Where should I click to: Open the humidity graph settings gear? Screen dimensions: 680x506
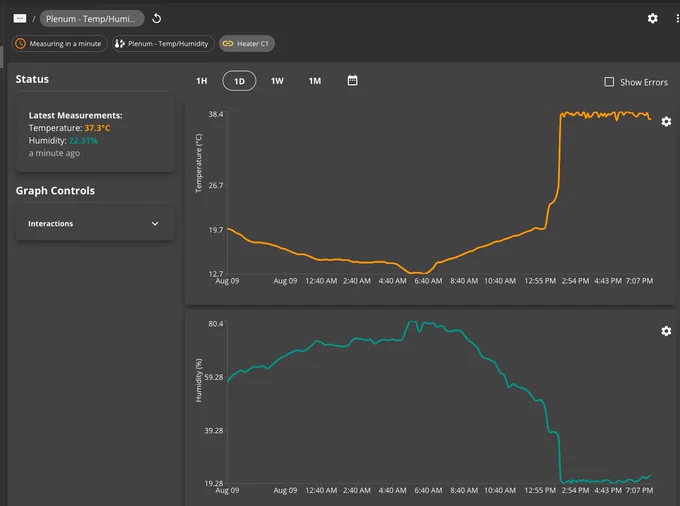coord(666,331)
